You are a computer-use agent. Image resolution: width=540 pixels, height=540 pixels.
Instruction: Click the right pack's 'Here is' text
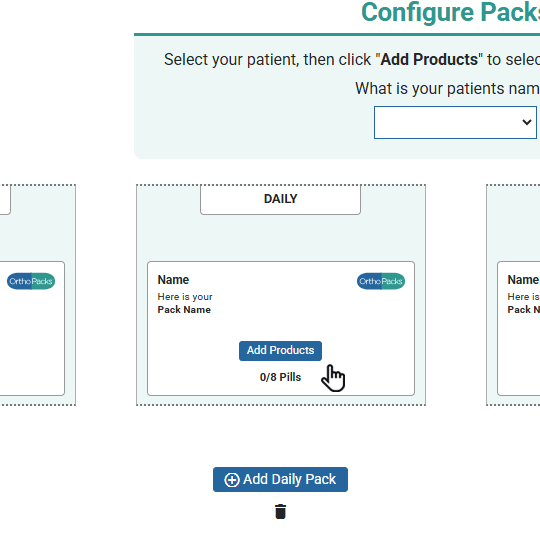point(523,297)
